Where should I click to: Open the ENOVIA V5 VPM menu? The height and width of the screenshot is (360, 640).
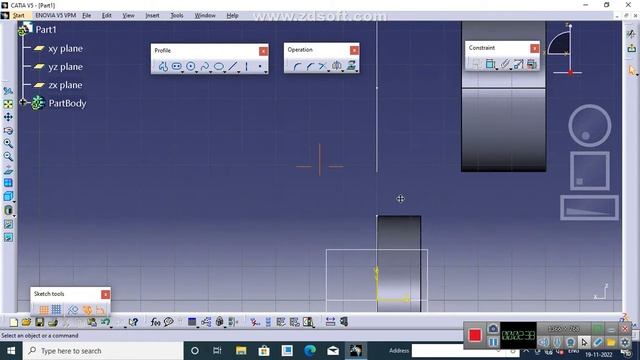[56, 16]
